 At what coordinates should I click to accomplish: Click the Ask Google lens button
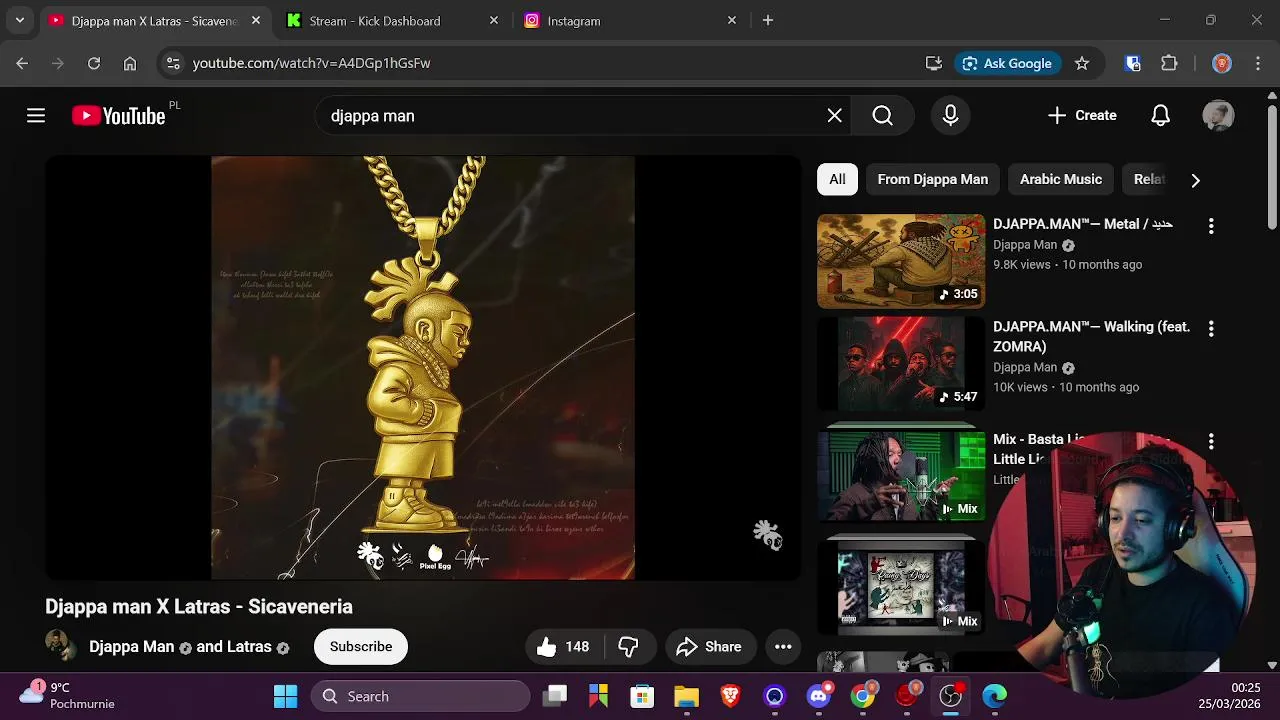pyautogui.click(x=1007, y=63)
